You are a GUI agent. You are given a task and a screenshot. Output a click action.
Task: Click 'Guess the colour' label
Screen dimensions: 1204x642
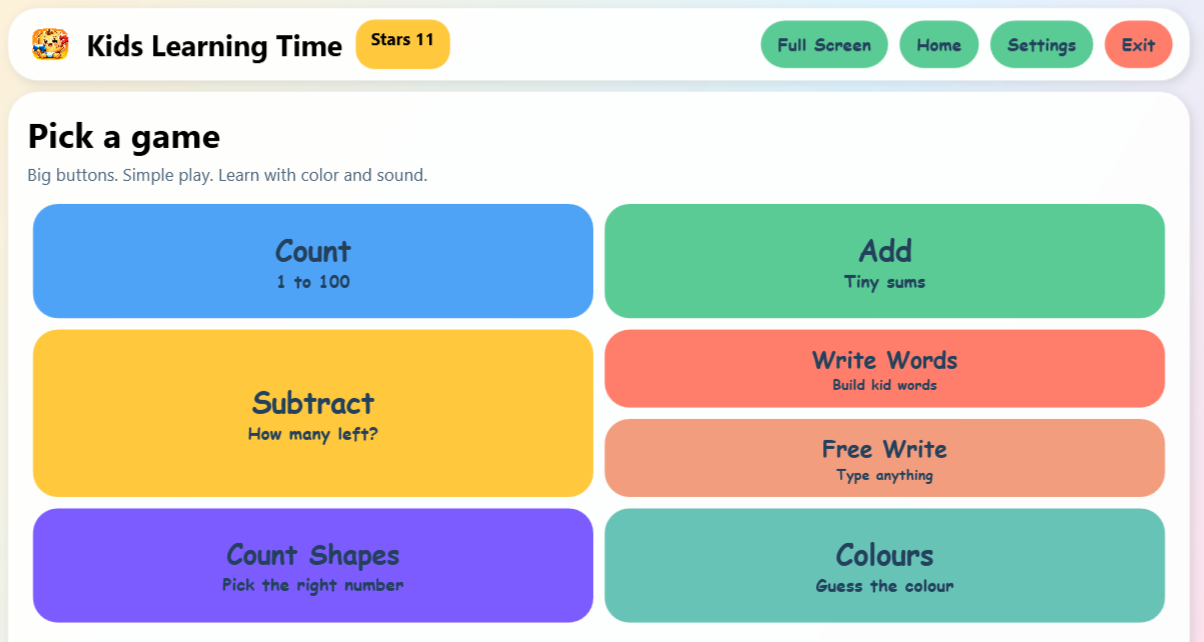pos(884,588)
